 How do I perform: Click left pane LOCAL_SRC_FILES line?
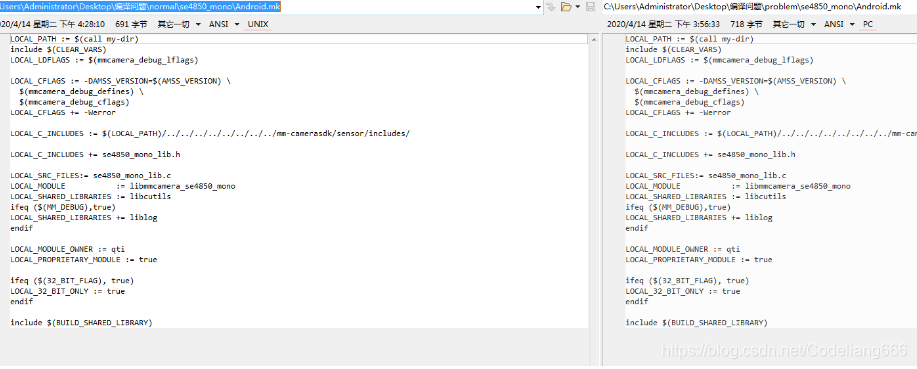[91, 175]
